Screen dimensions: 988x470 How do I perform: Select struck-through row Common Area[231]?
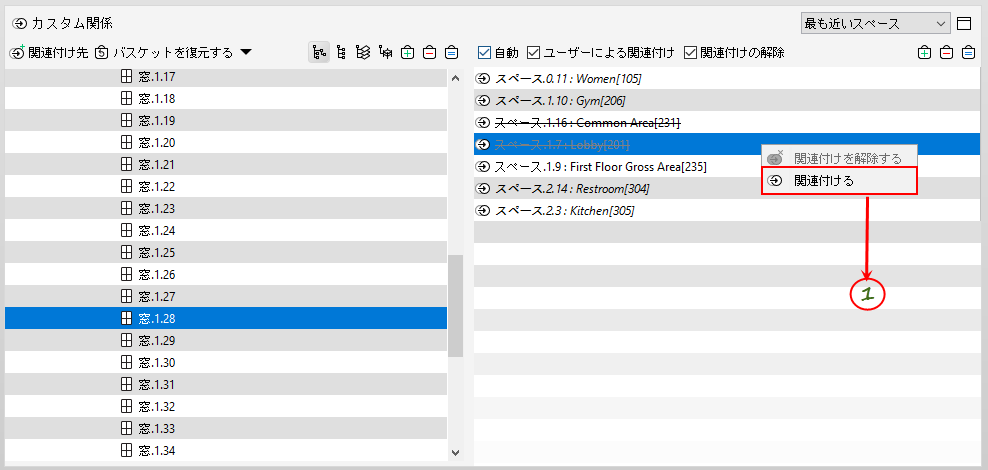coord(727,122)
